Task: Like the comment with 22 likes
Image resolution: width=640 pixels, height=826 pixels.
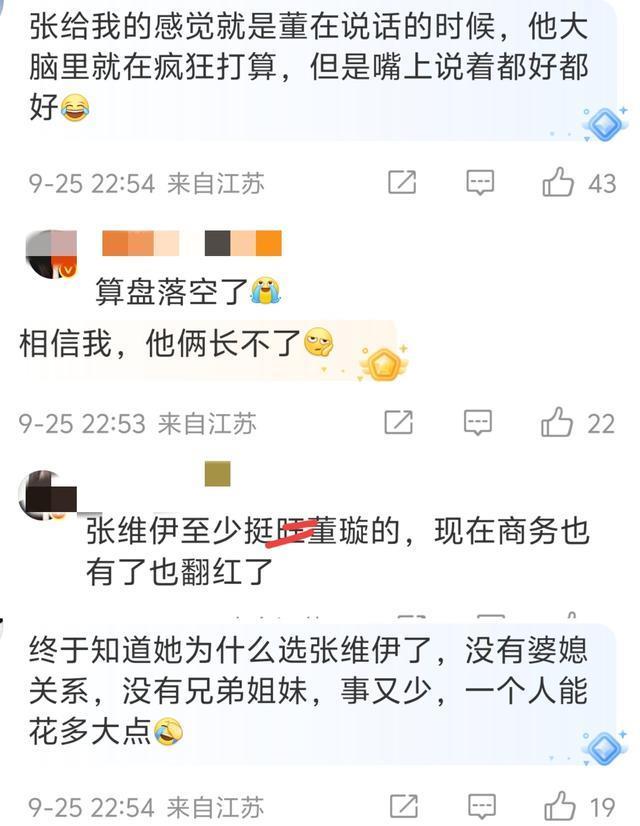Action: pos(556,422)
